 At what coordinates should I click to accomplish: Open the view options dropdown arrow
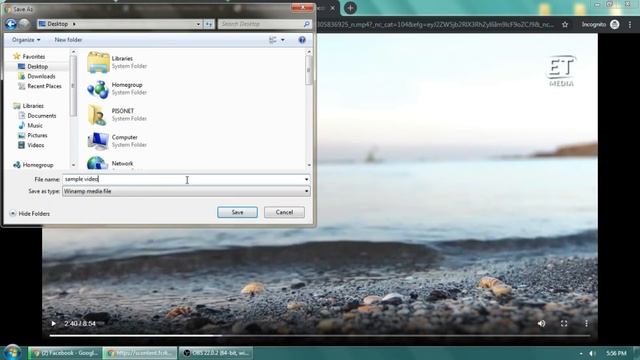(282, 40)
